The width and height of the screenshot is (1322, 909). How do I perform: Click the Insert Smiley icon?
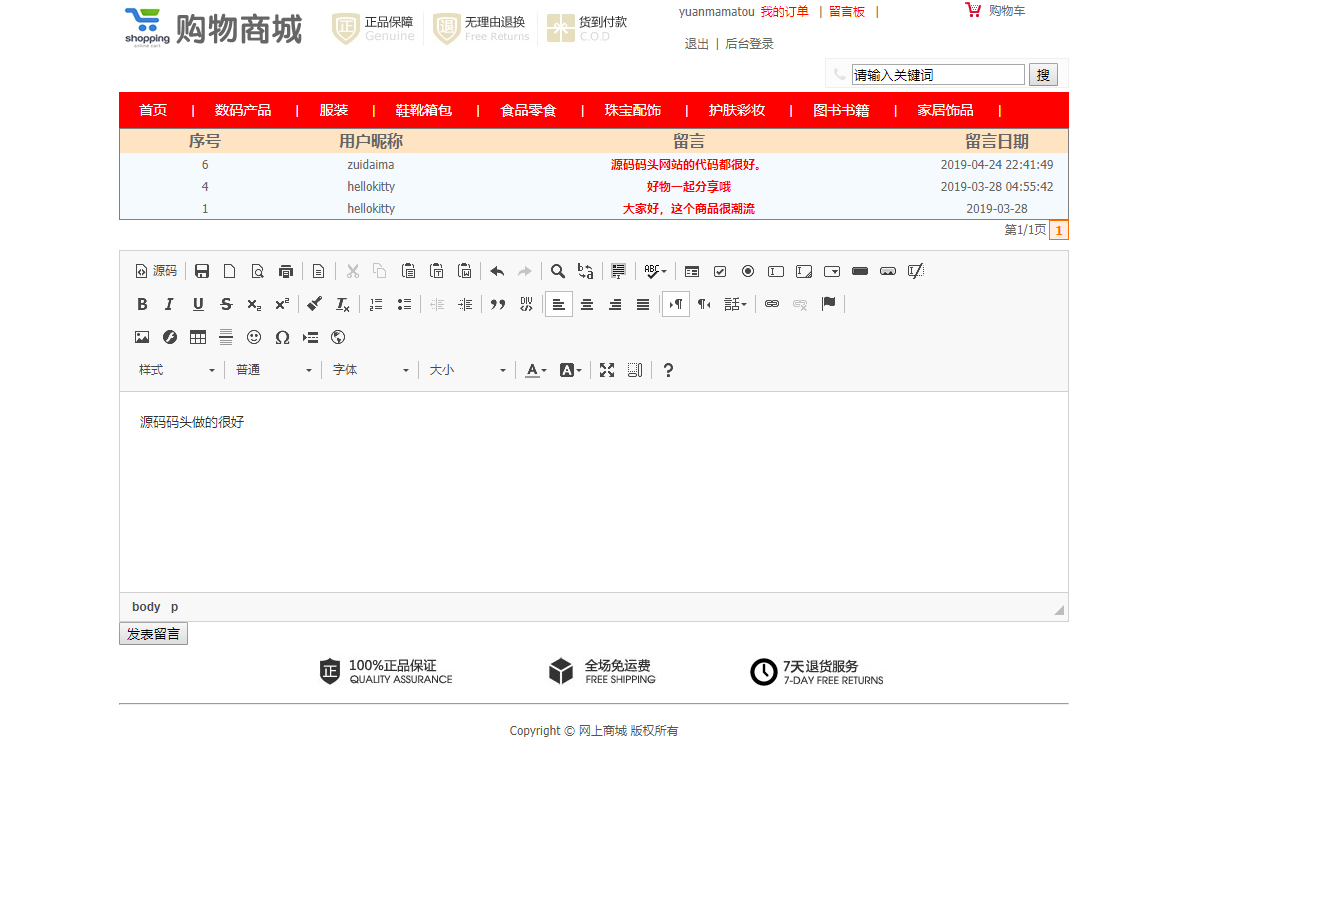[253, 337]
